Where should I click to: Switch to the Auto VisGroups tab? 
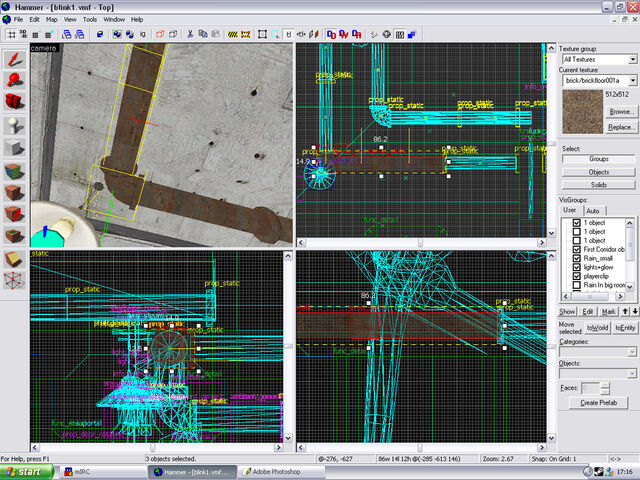593,211
